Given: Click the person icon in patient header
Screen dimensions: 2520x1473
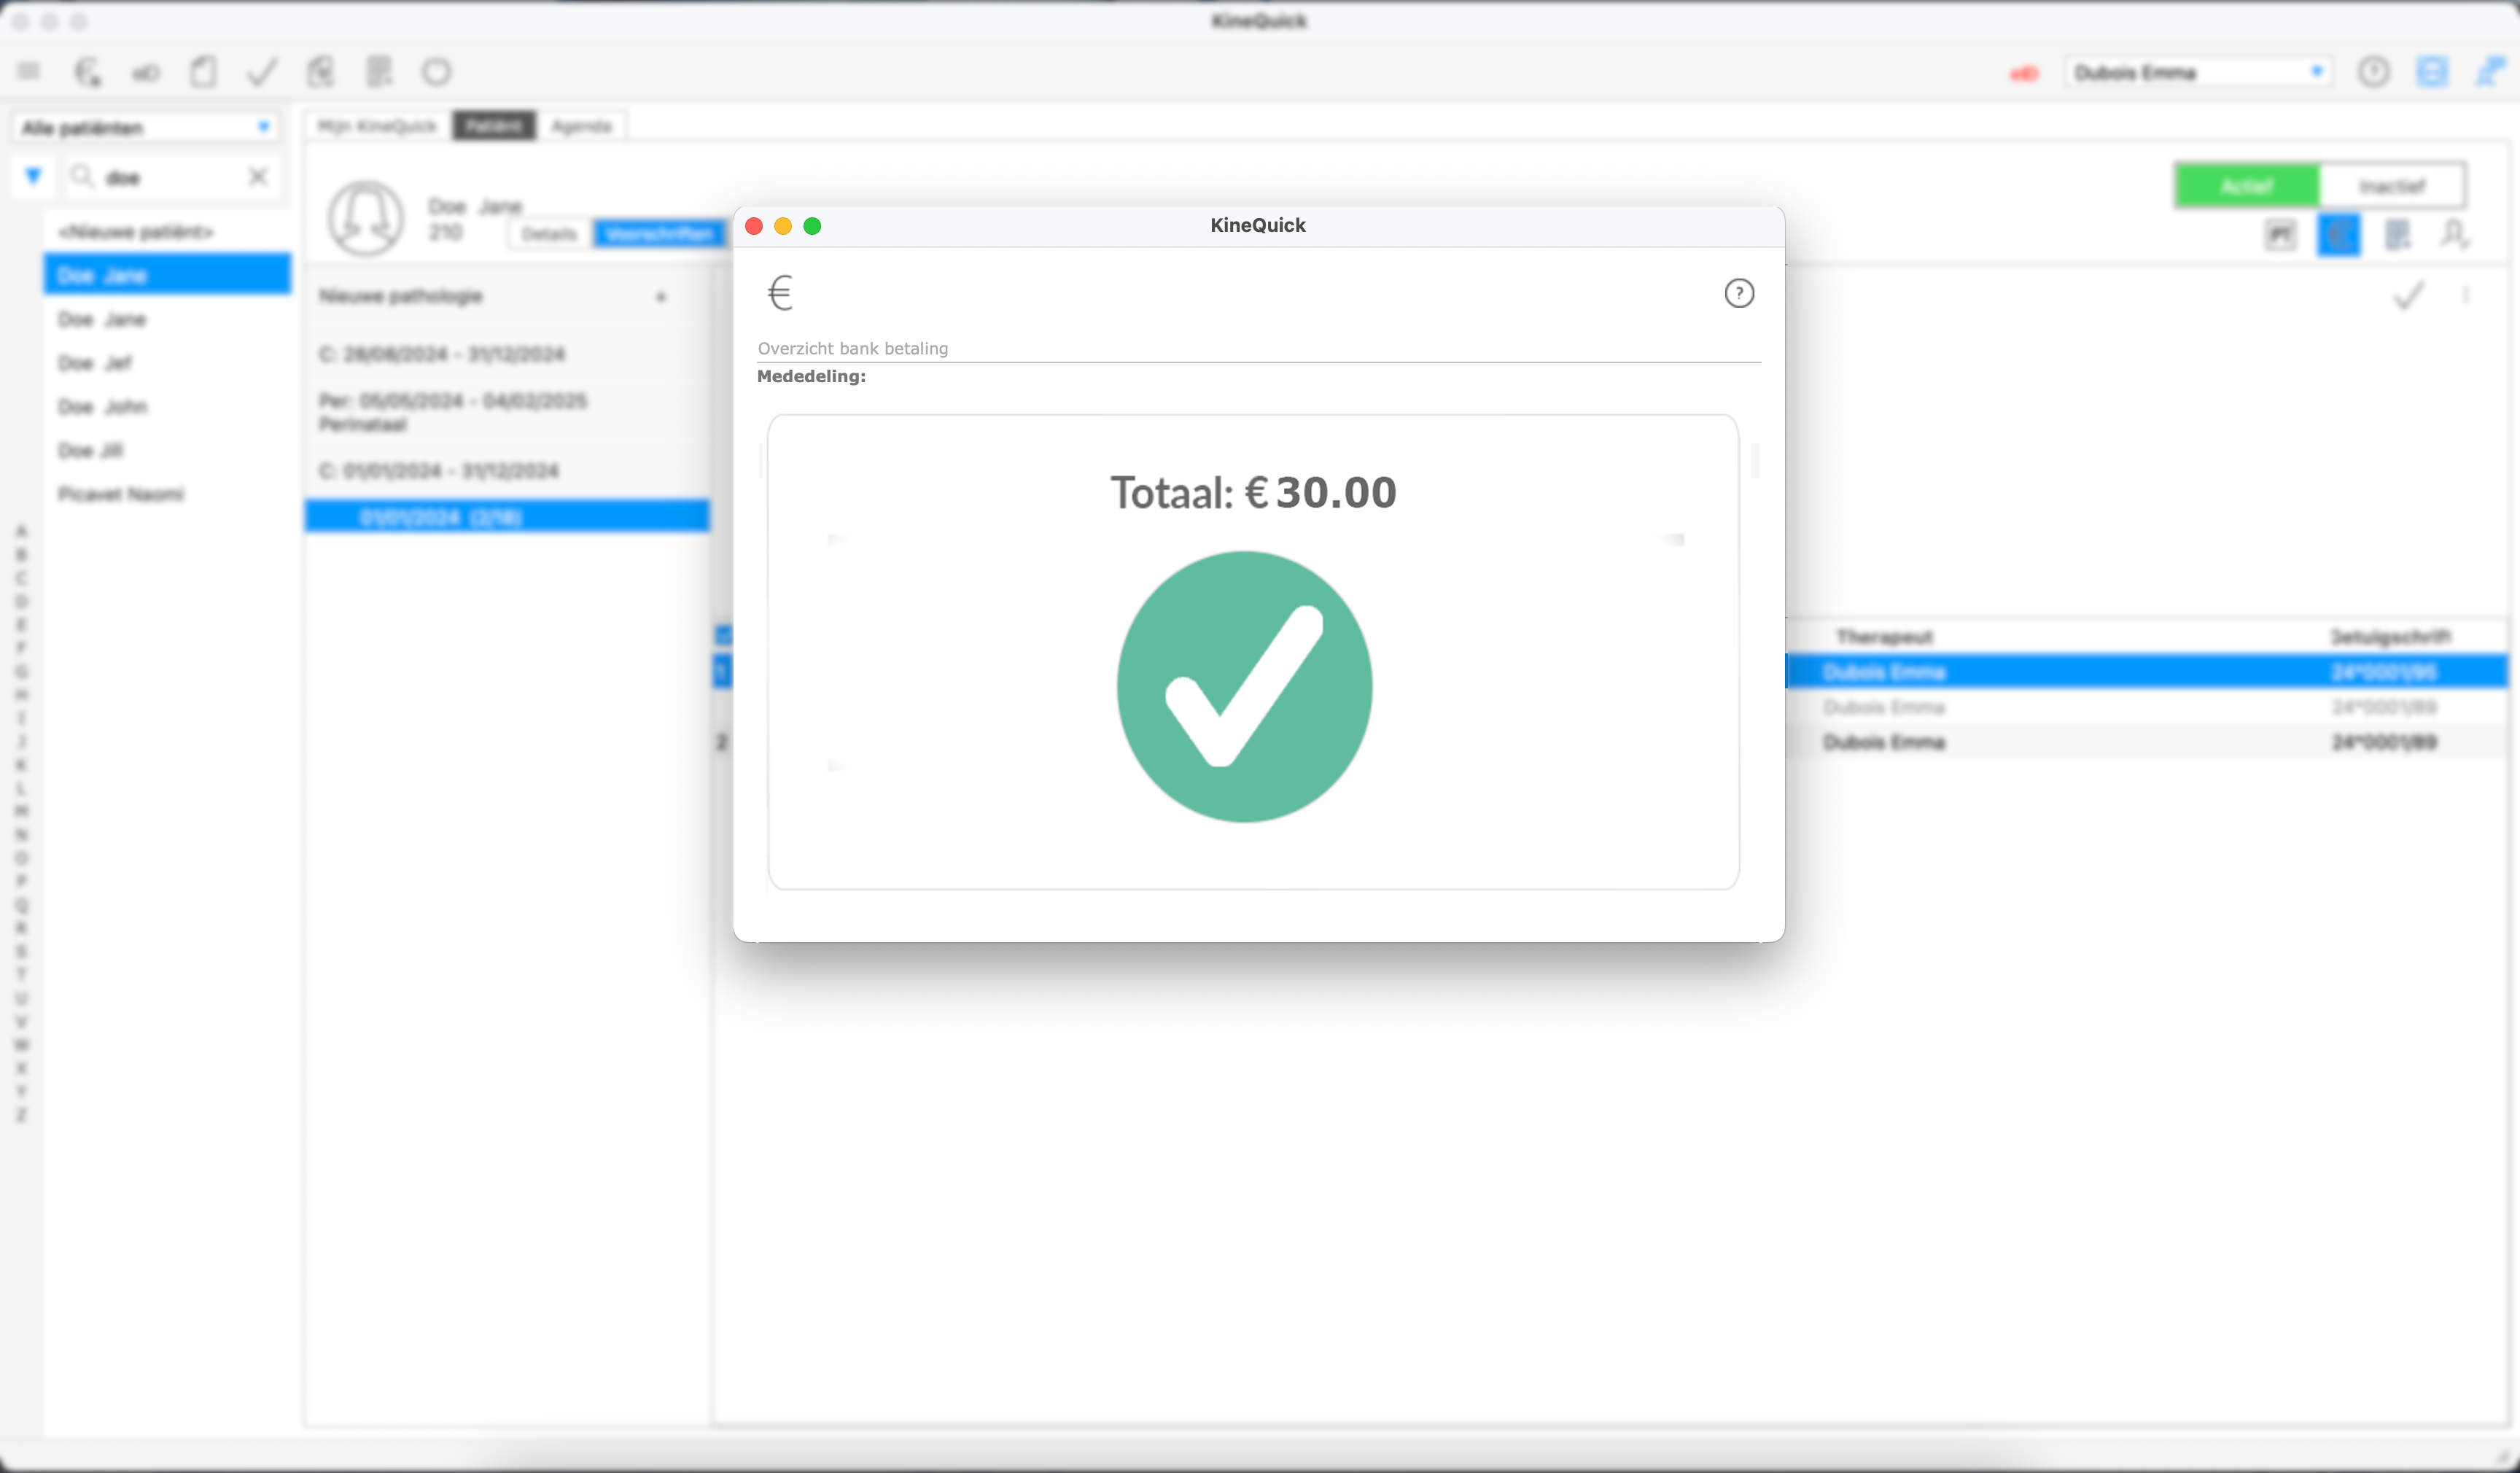Looking at the screenshot, I should tap(2455, 236).
